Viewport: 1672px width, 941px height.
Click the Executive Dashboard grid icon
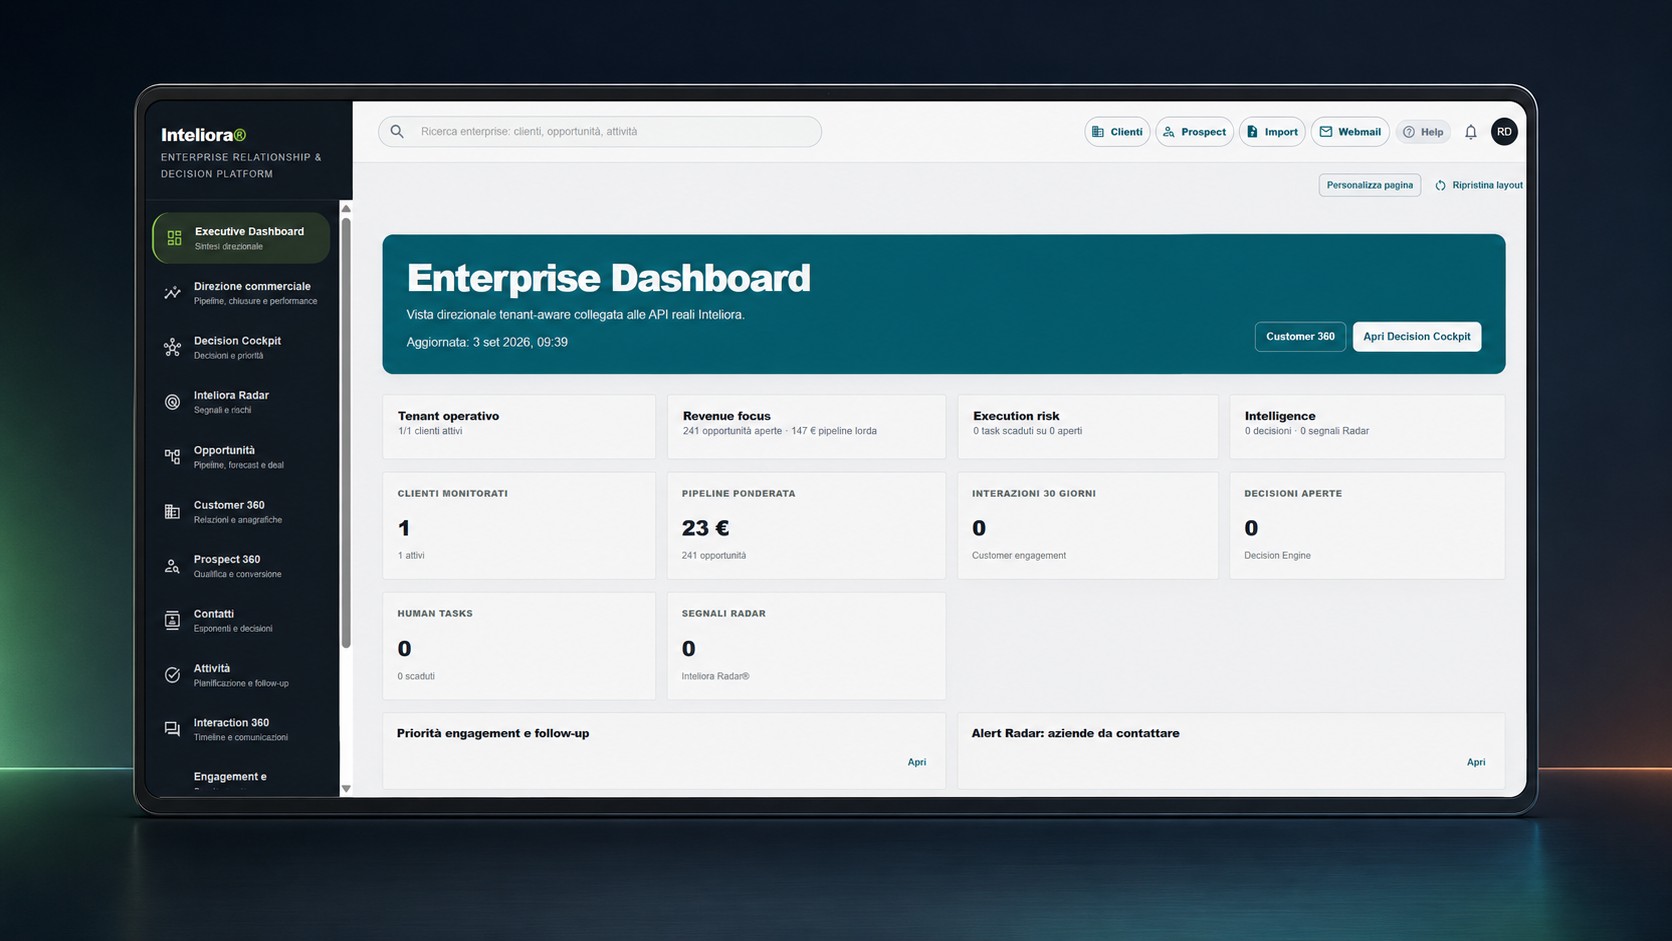click(x=174, y=238)
